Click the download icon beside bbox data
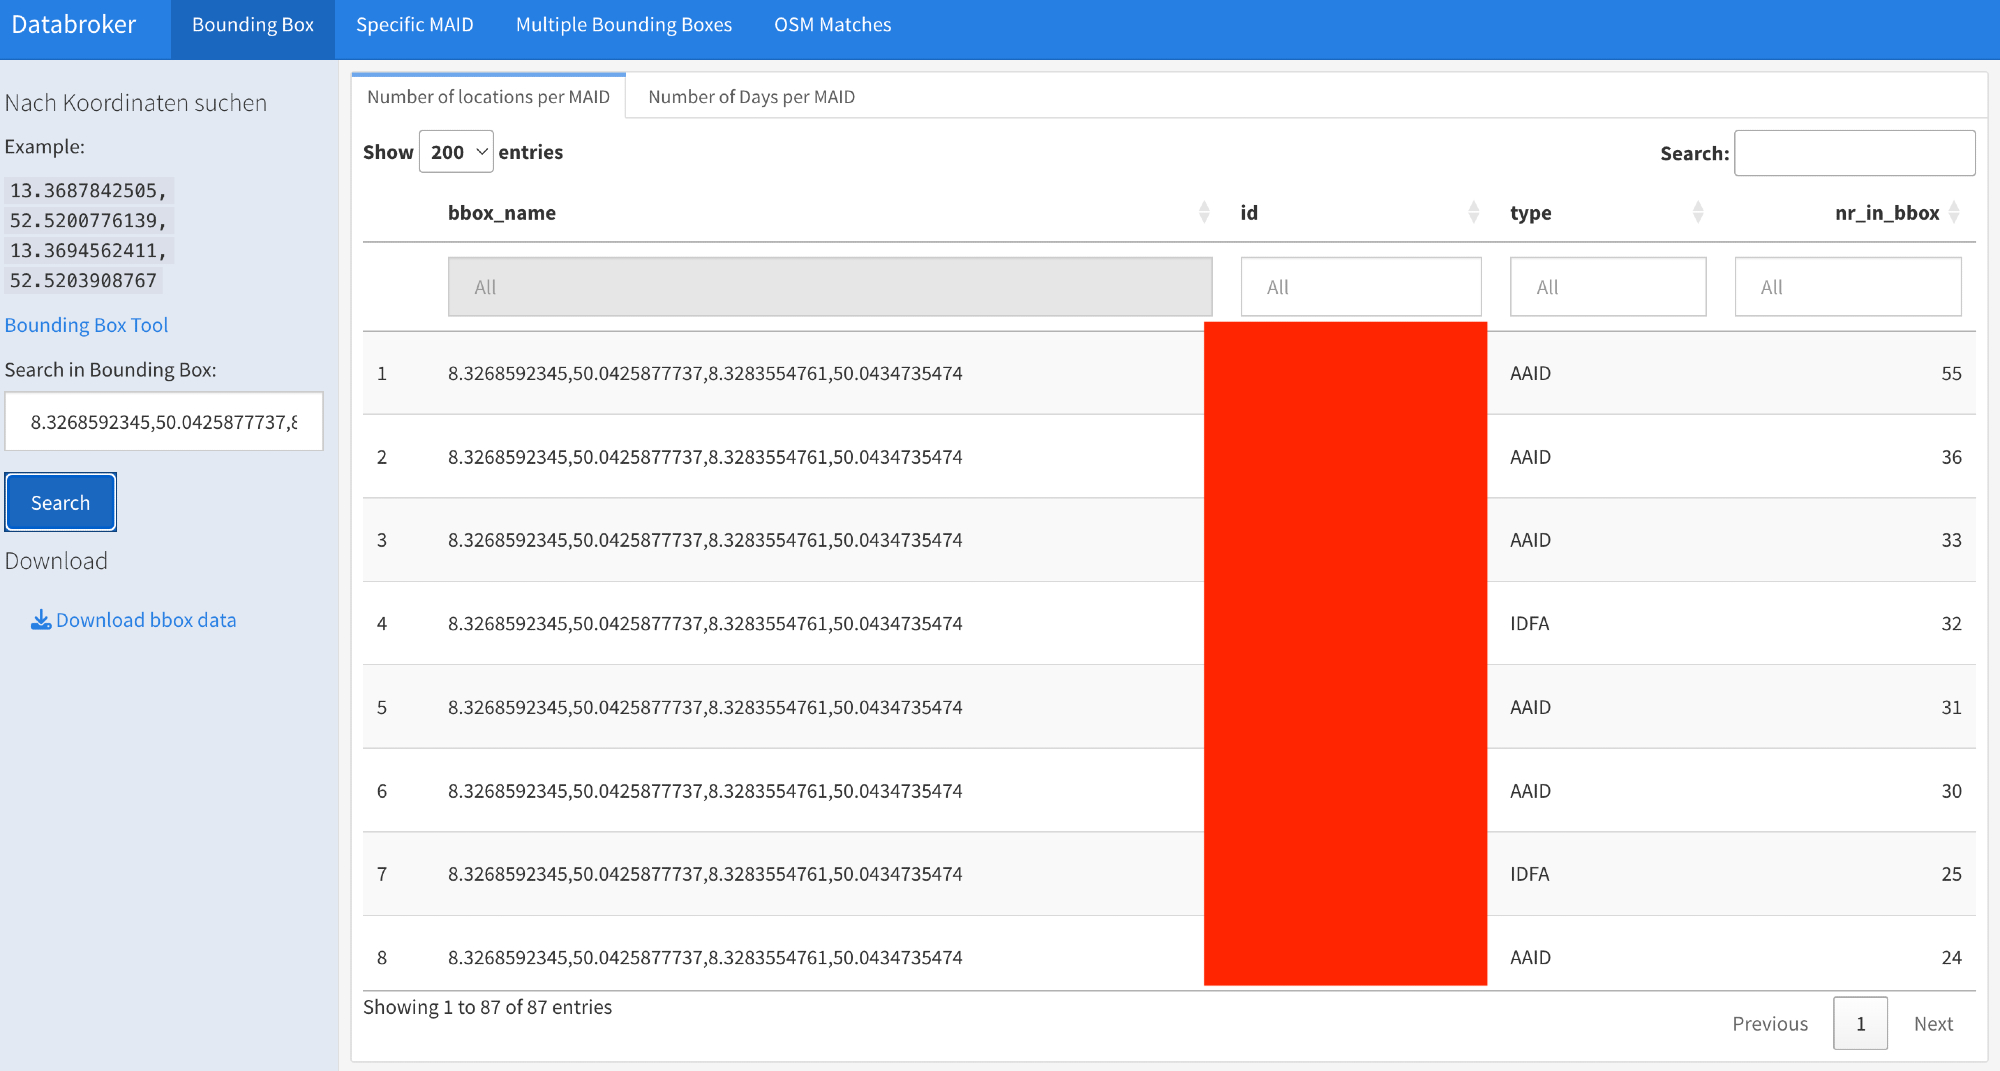2000x1071 pixels. tap(40, 620)
